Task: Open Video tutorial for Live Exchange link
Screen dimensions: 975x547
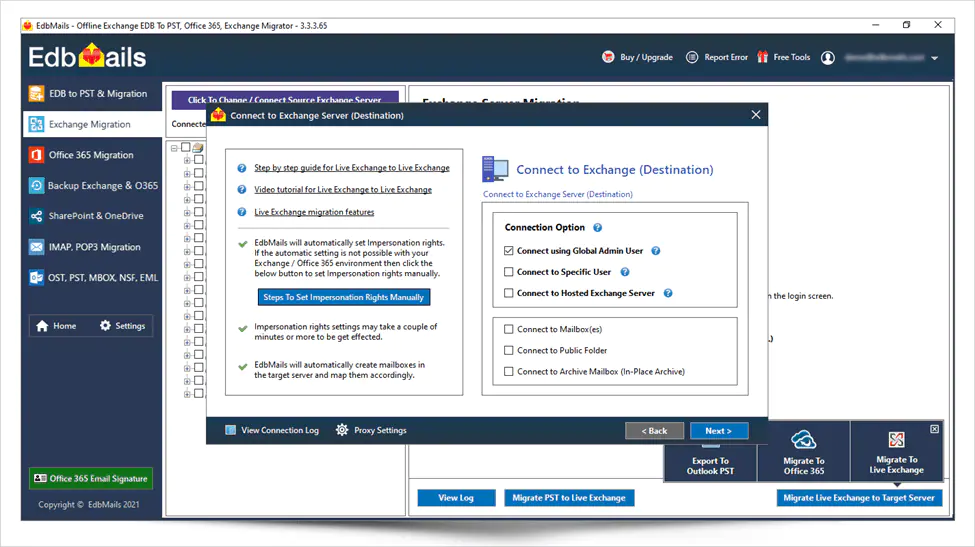Action: pos(343,190)
